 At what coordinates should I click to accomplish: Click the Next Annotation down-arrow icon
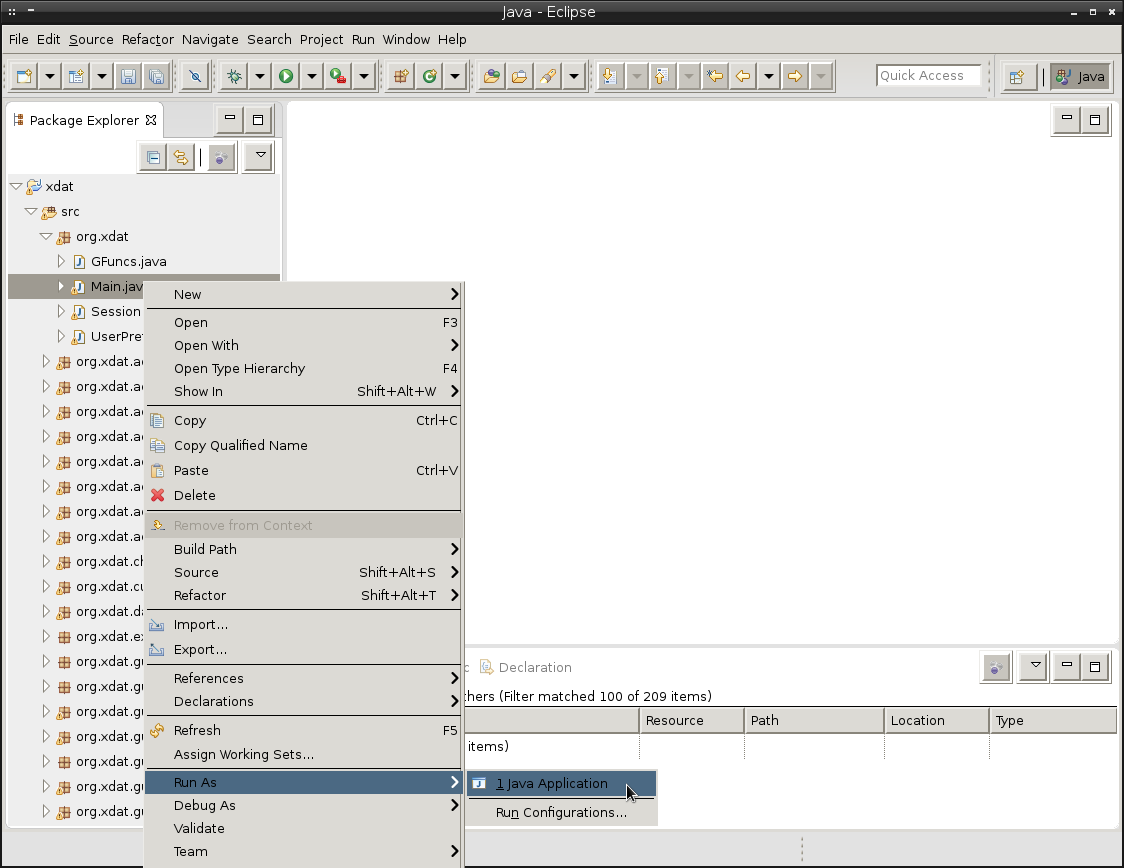609,76
